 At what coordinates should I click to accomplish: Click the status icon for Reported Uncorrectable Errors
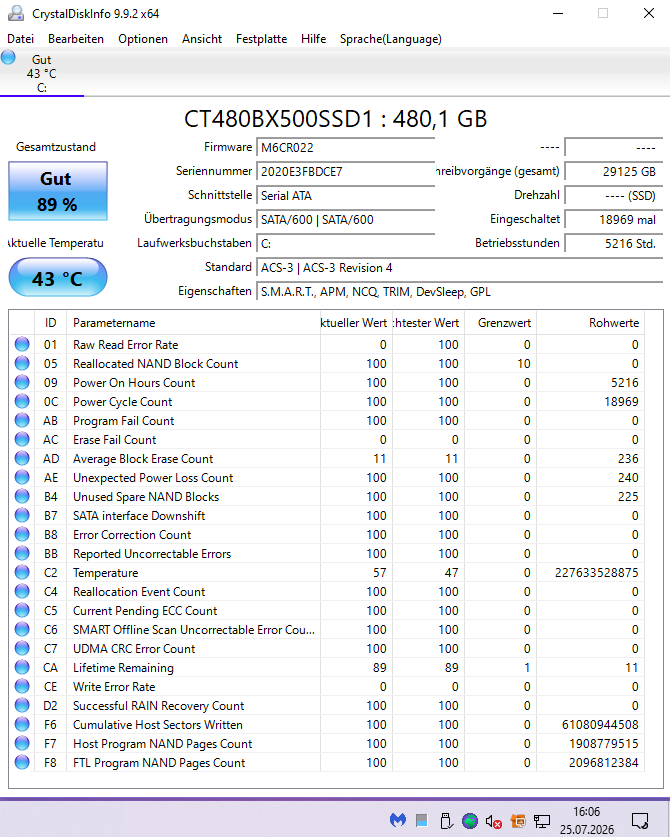tap(22, 554)
